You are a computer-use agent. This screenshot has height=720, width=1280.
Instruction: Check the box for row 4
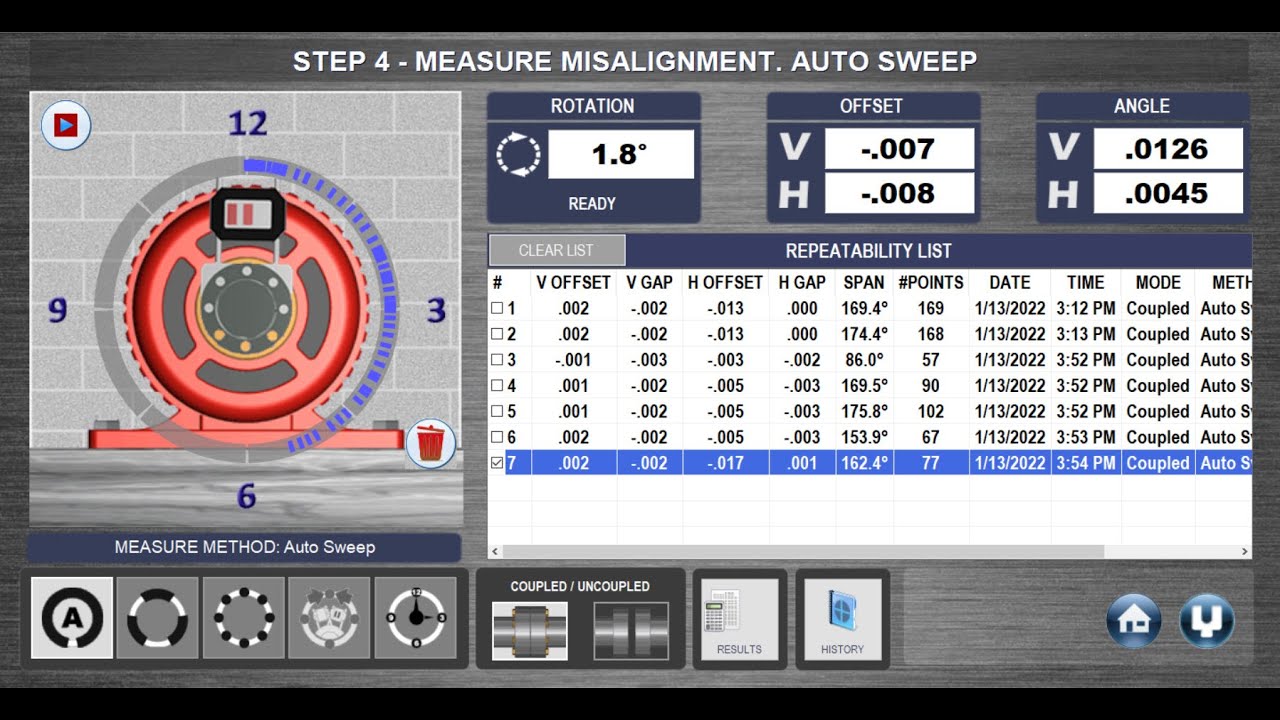pos(497,386)
